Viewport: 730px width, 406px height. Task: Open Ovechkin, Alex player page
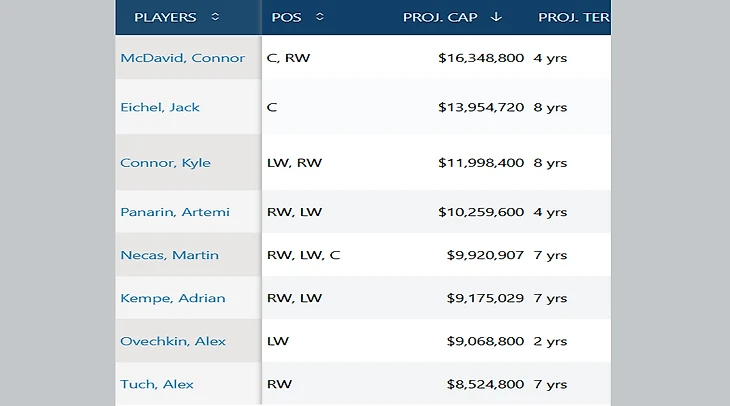pos(173,341)
